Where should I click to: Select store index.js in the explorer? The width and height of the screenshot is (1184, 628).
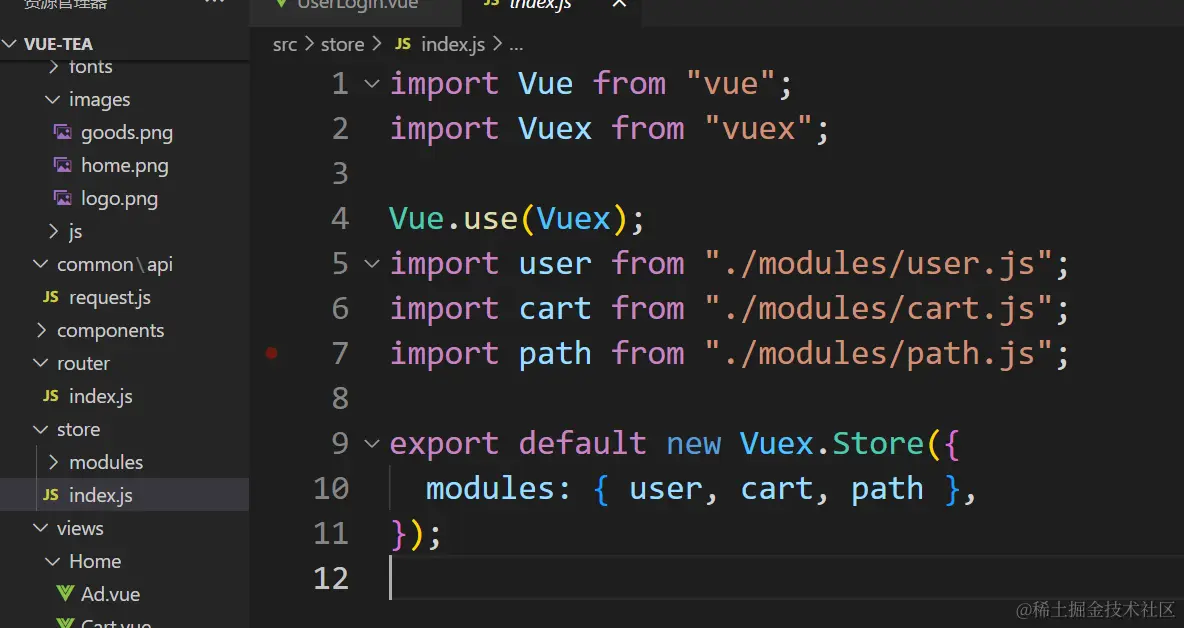[x=100, y=495]
